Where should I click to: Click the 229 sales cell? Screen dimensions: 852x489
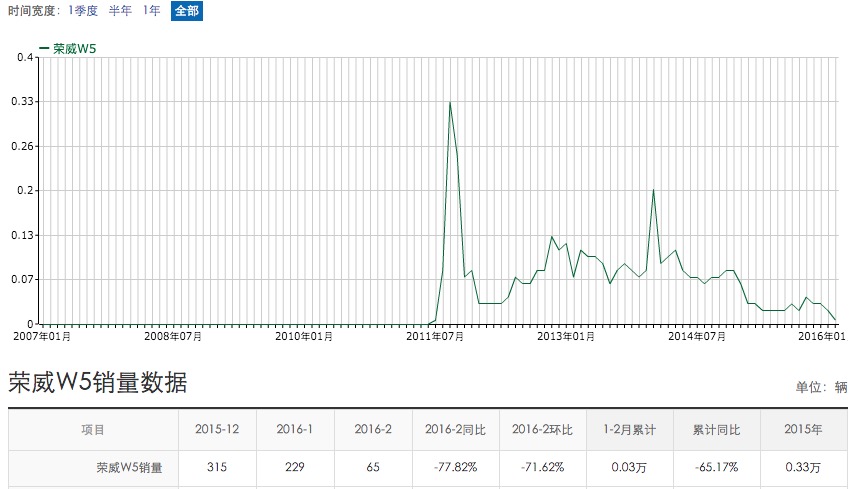295,467
